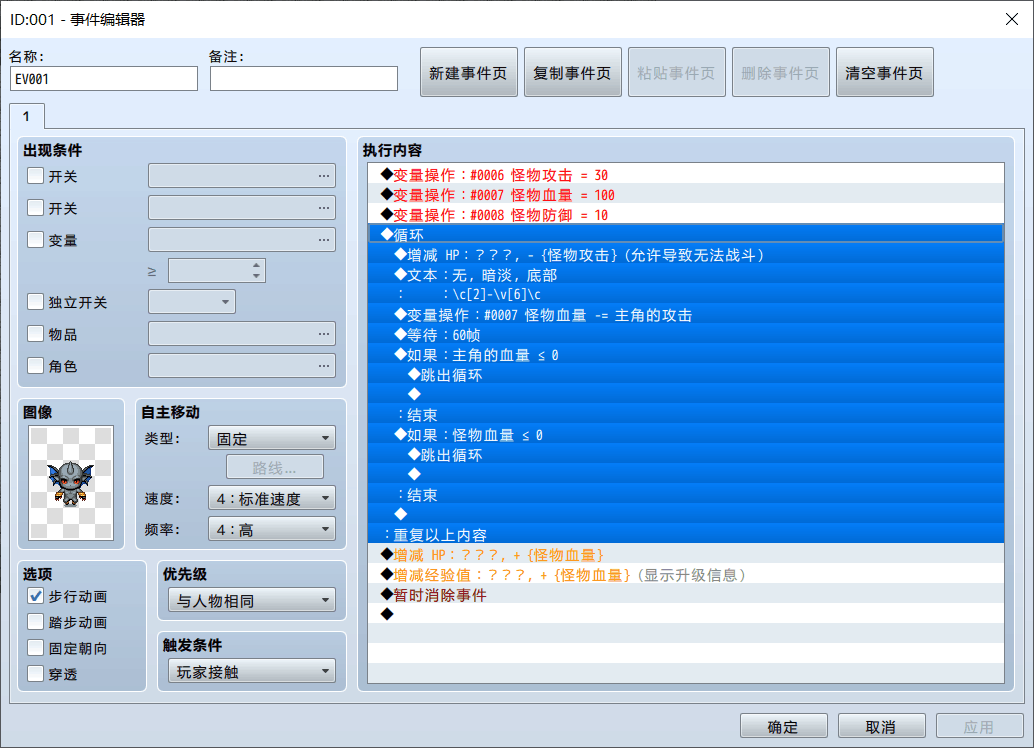Select line 怪物血量 -= 主角的攻击
Screen dimensions: 1034x748
tap(686, 315)
